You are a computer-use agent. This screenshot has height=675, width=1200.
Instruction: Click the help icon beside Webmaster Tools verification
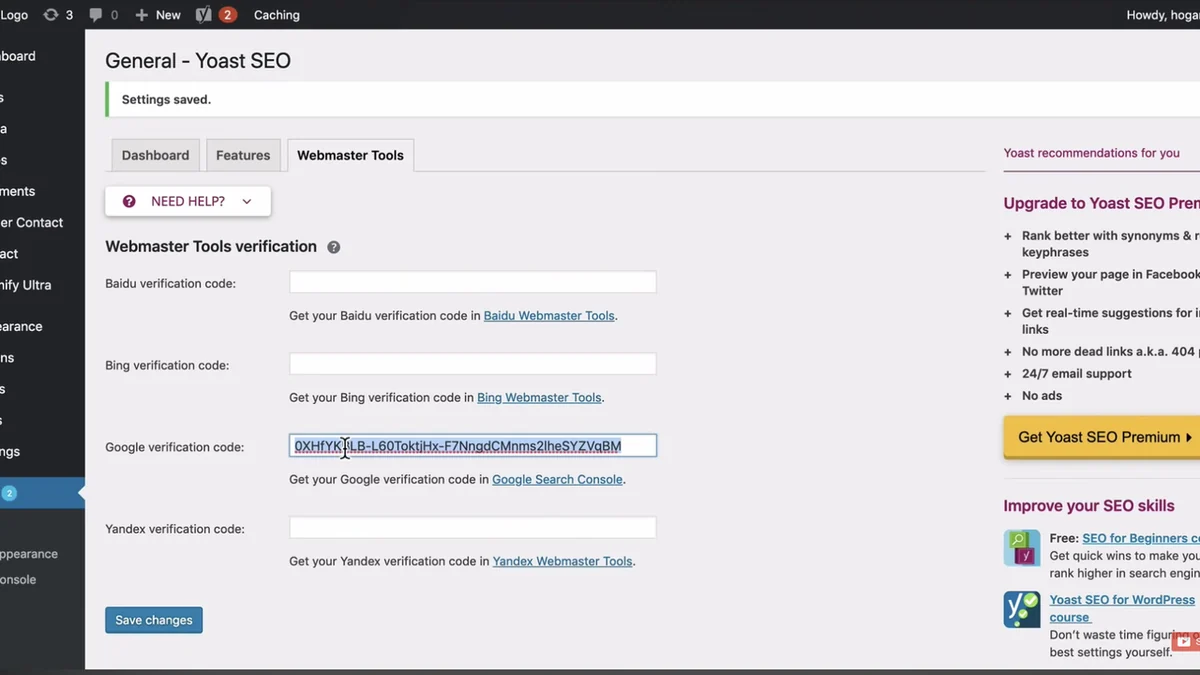pos(334,247)
